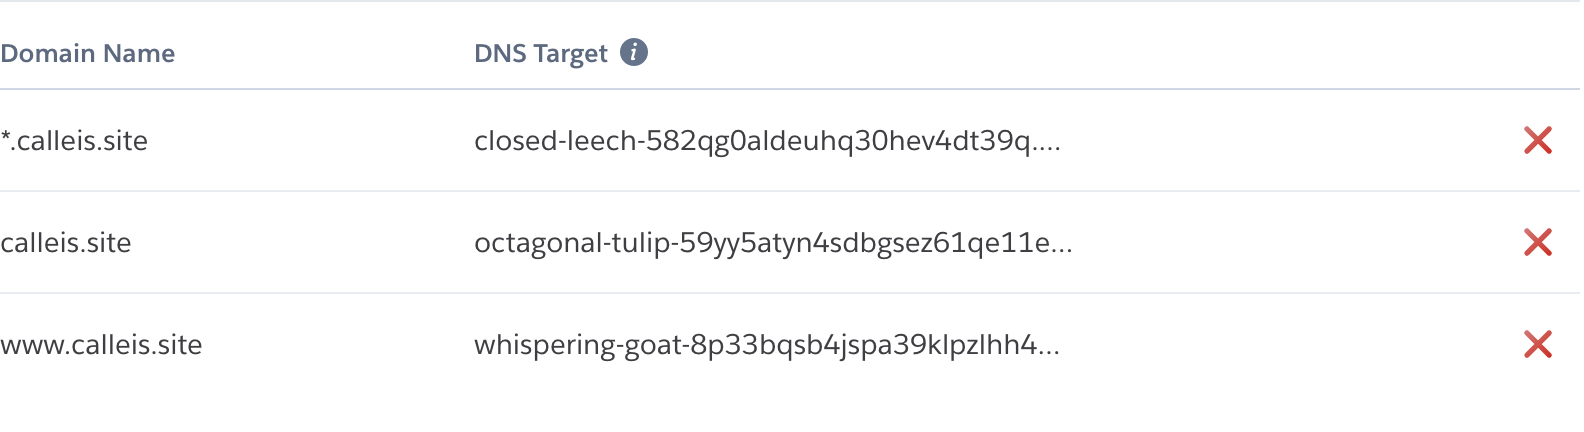Delete the calleis.site root domain entry
The height and width of the screenshot is (432, 1584).
click(x=1537, y=243)
